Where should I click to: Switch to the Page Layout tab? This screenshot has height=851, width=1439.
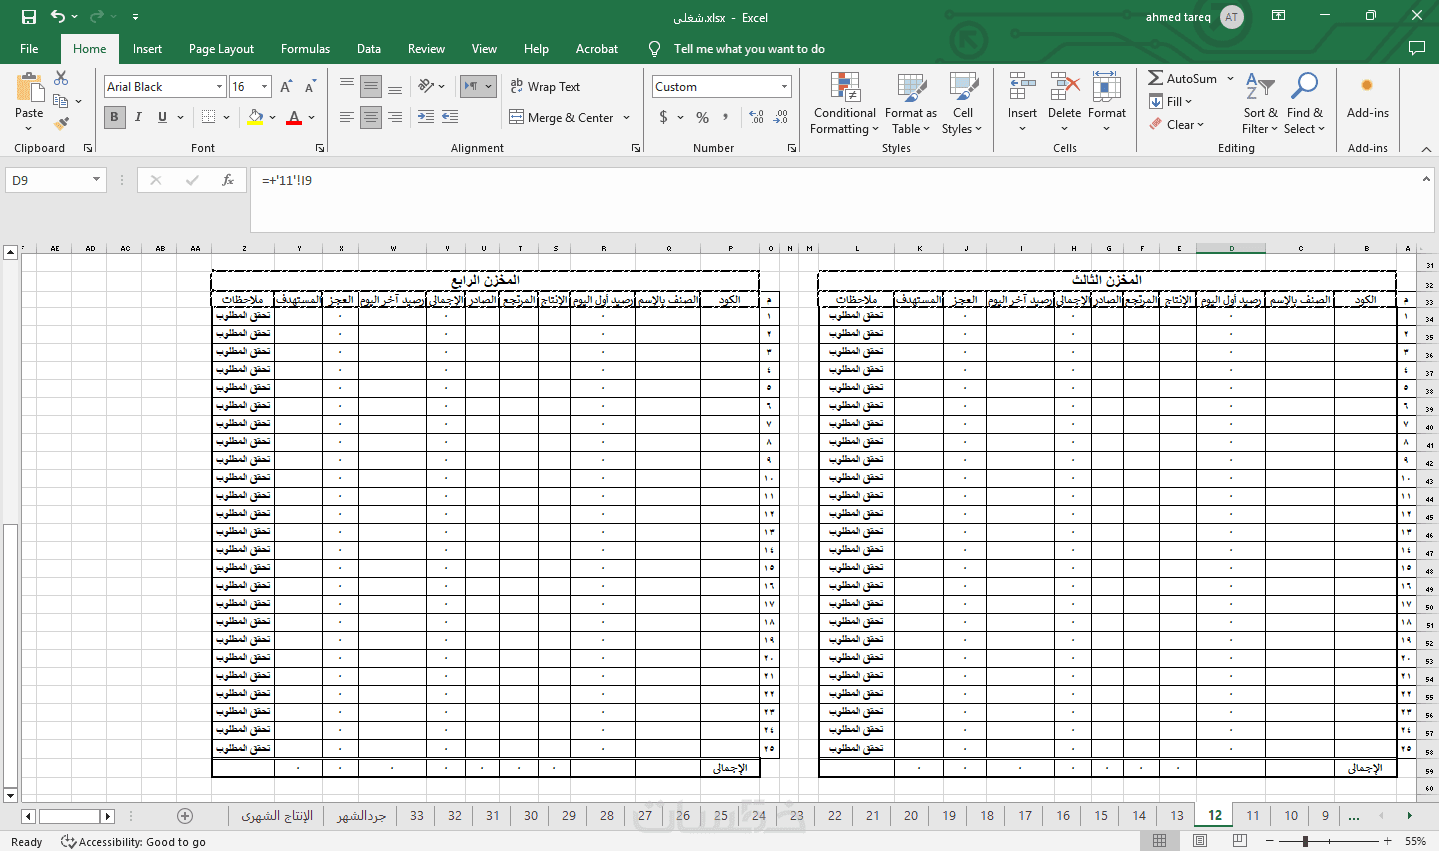[x=221, y=48]
